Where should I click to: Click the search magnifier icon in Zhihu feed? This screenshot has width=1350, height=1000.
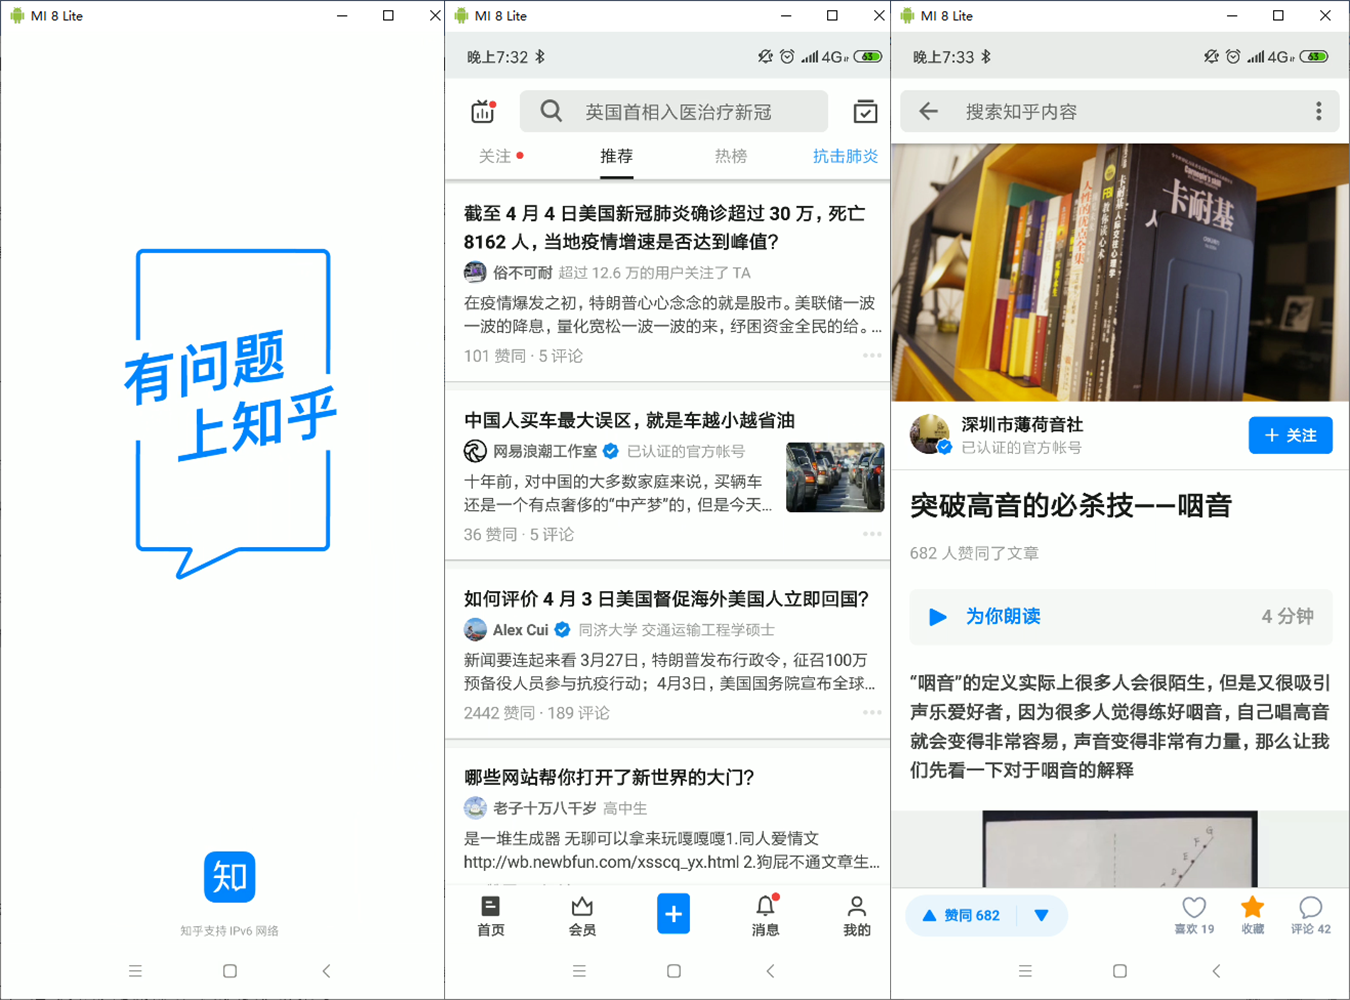pos(551,111)
